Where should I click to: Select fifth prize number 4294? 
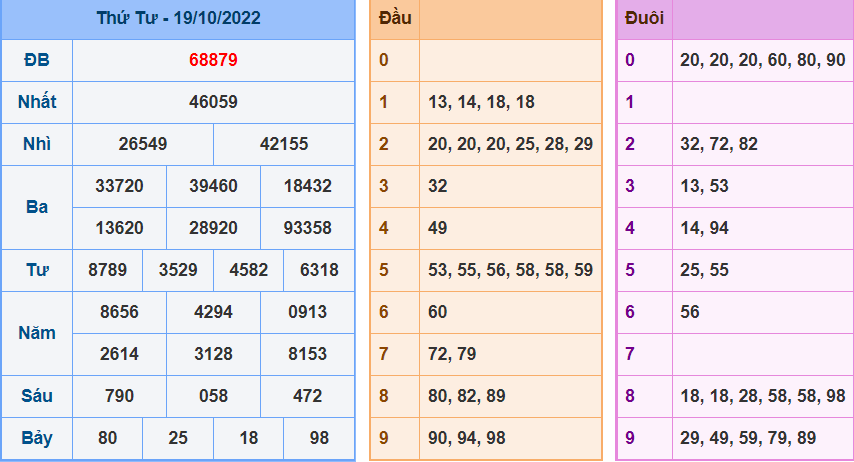click(214, 312)
